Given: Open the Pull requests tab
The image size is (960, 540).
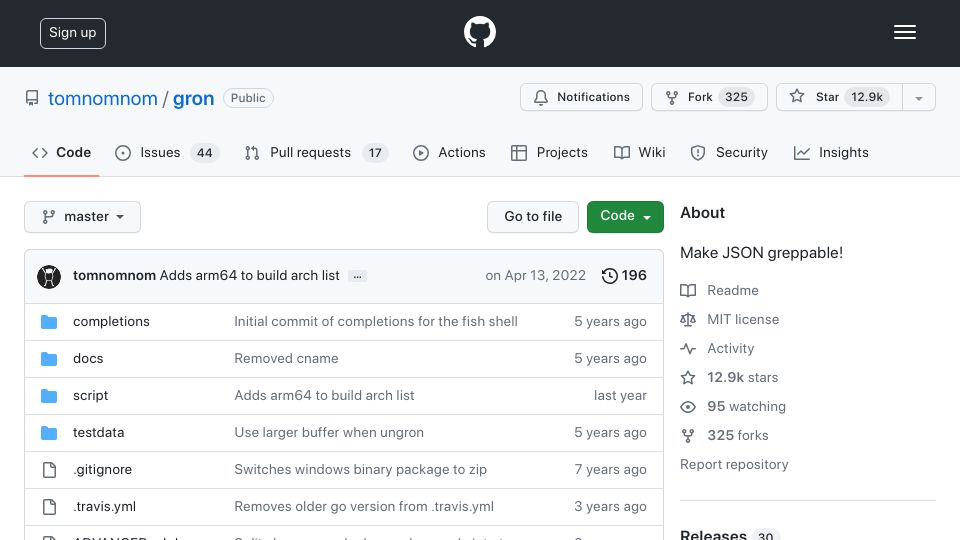Looking at the screenshot, I should pyautogui.click(x=316, y=152).
